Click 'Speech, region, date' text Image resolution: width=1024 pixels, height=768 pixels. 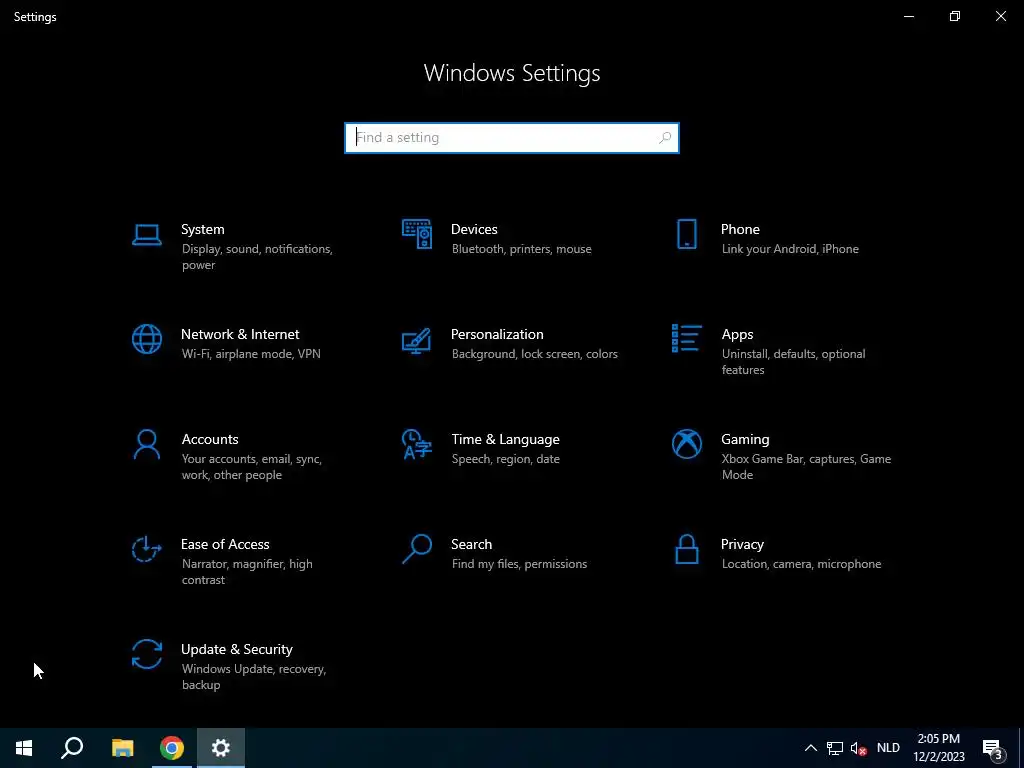(505, 459)
